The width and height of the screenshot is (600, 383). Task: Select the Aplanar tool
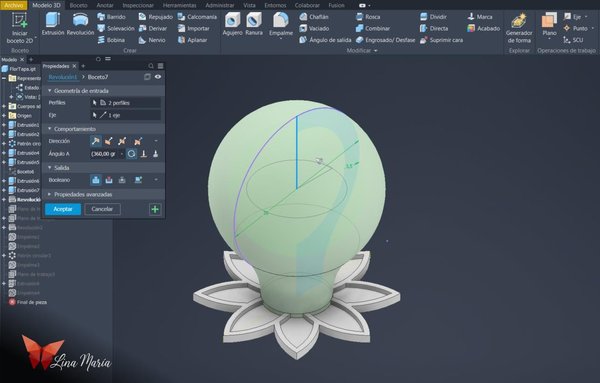tap(192, 40)
